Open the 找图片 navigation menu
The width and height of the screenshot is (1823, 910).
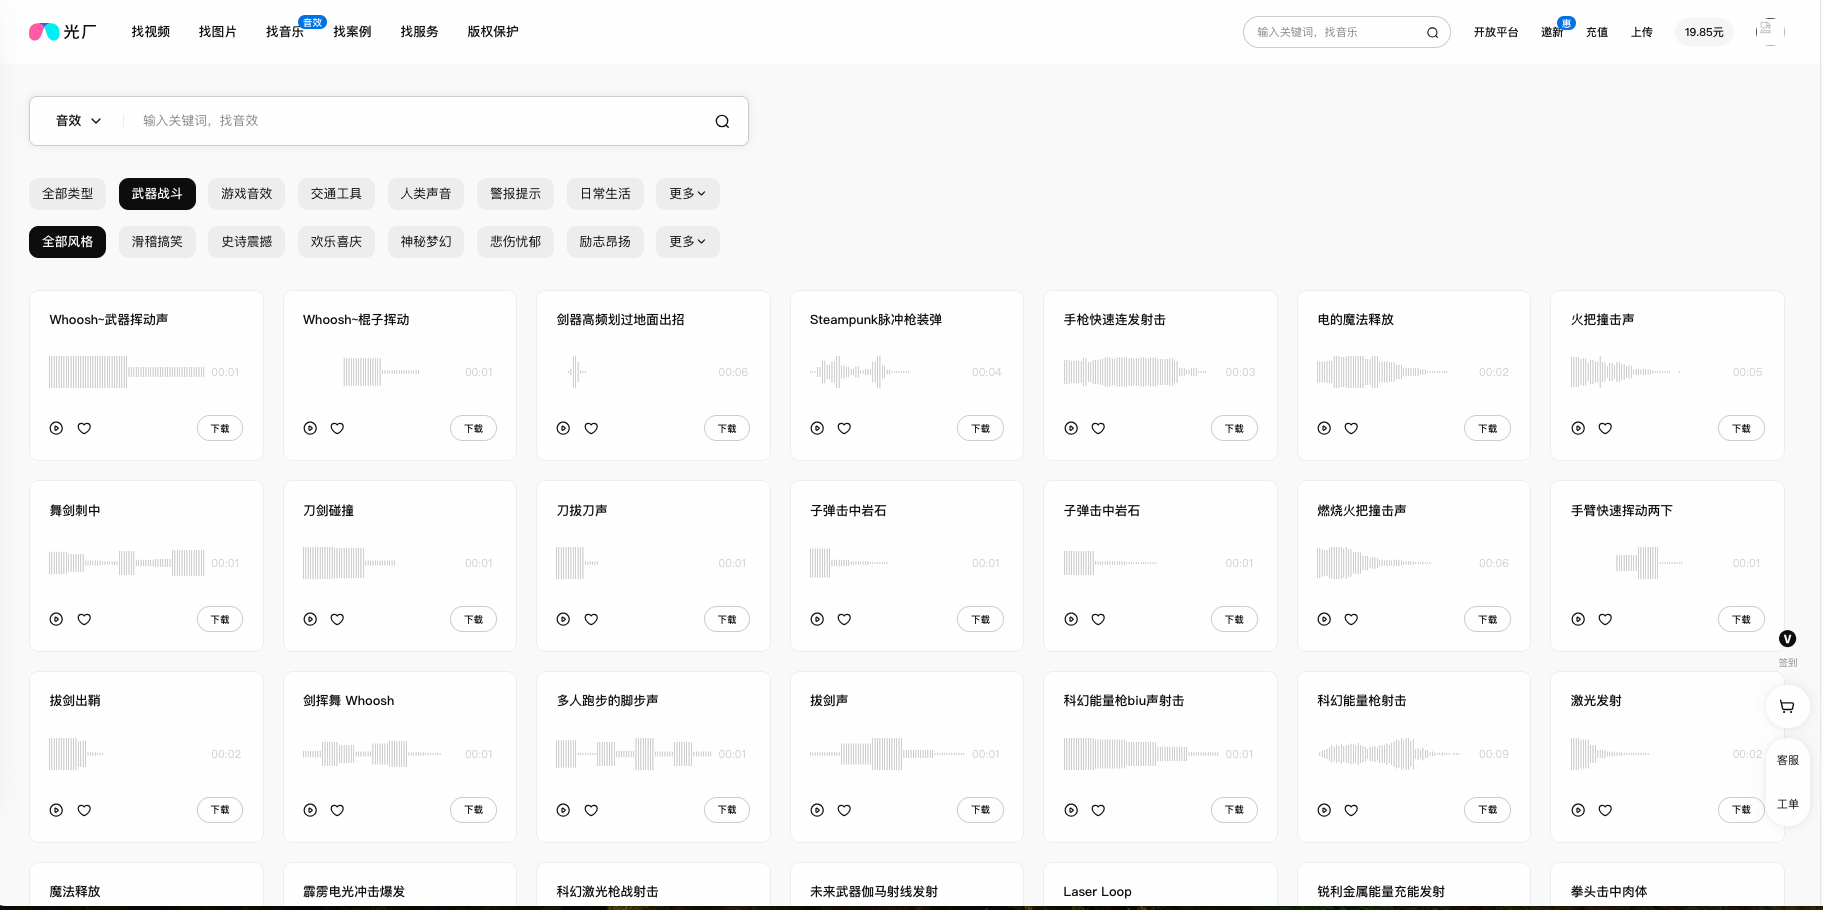218,32
